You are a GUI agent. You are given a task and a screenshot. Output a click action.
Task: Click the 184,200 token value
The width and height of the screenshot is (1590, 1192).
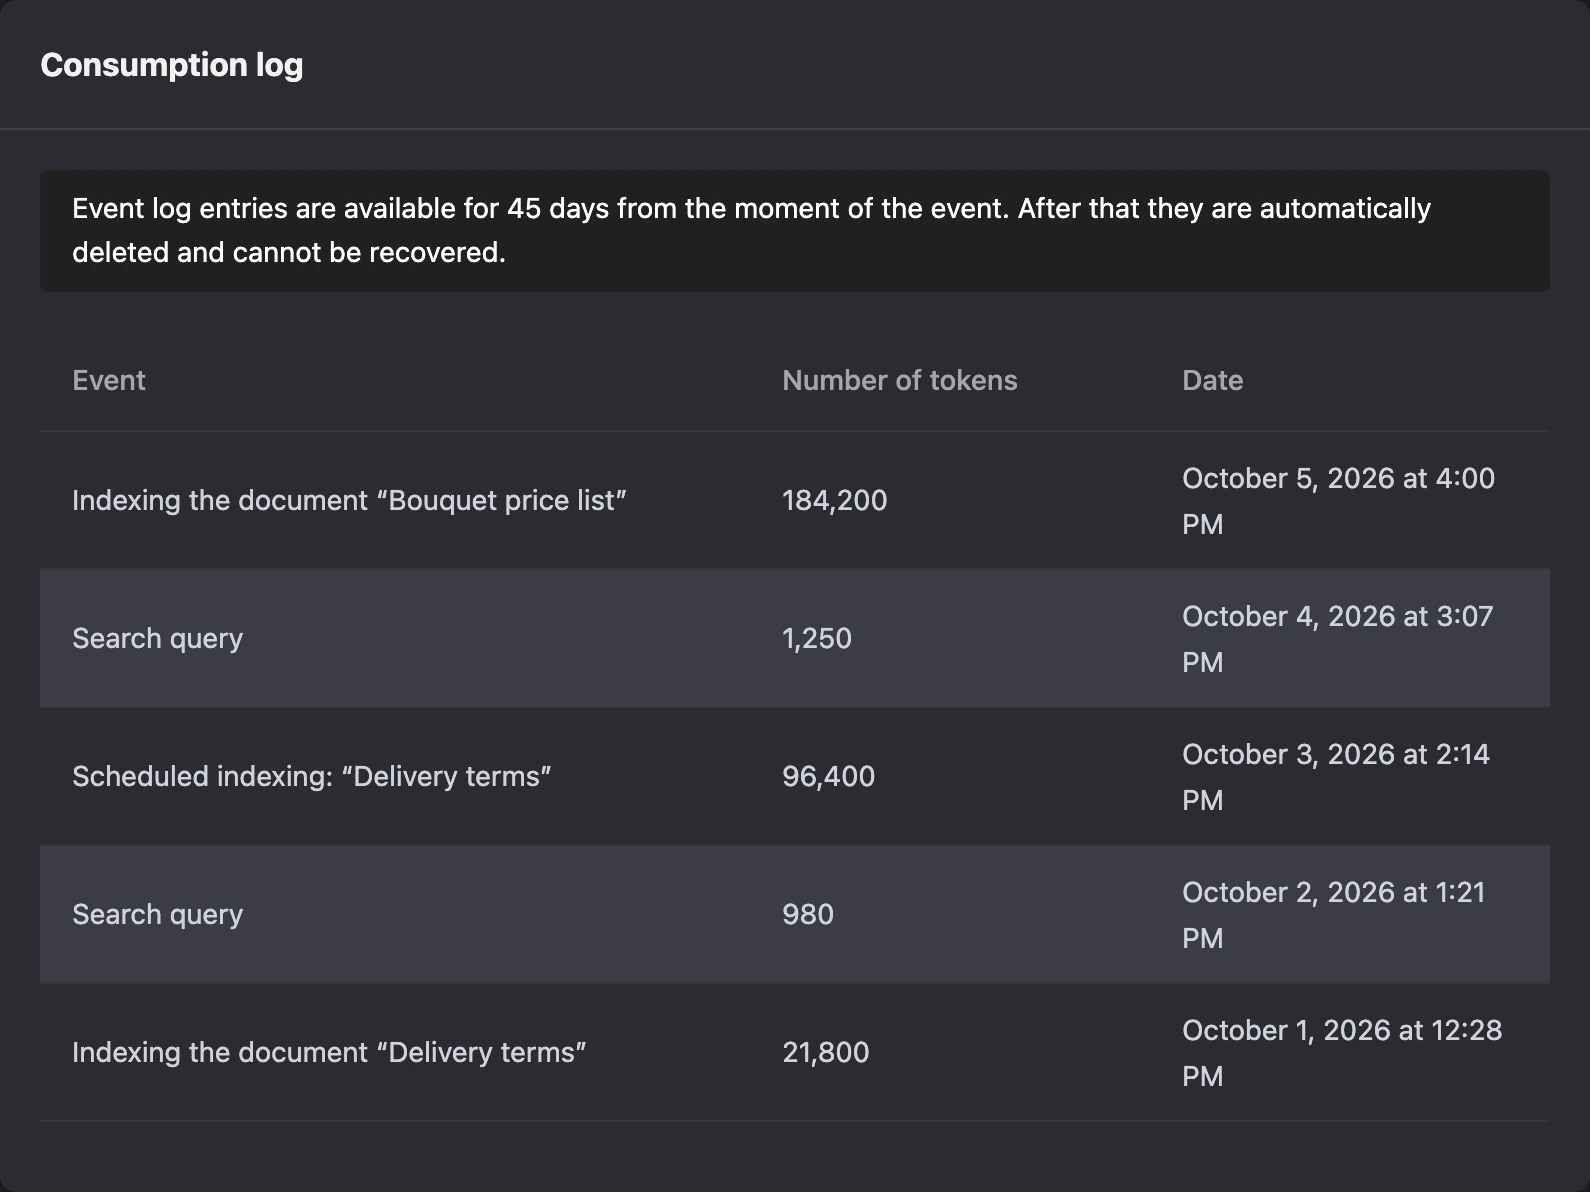coord(834,500)
